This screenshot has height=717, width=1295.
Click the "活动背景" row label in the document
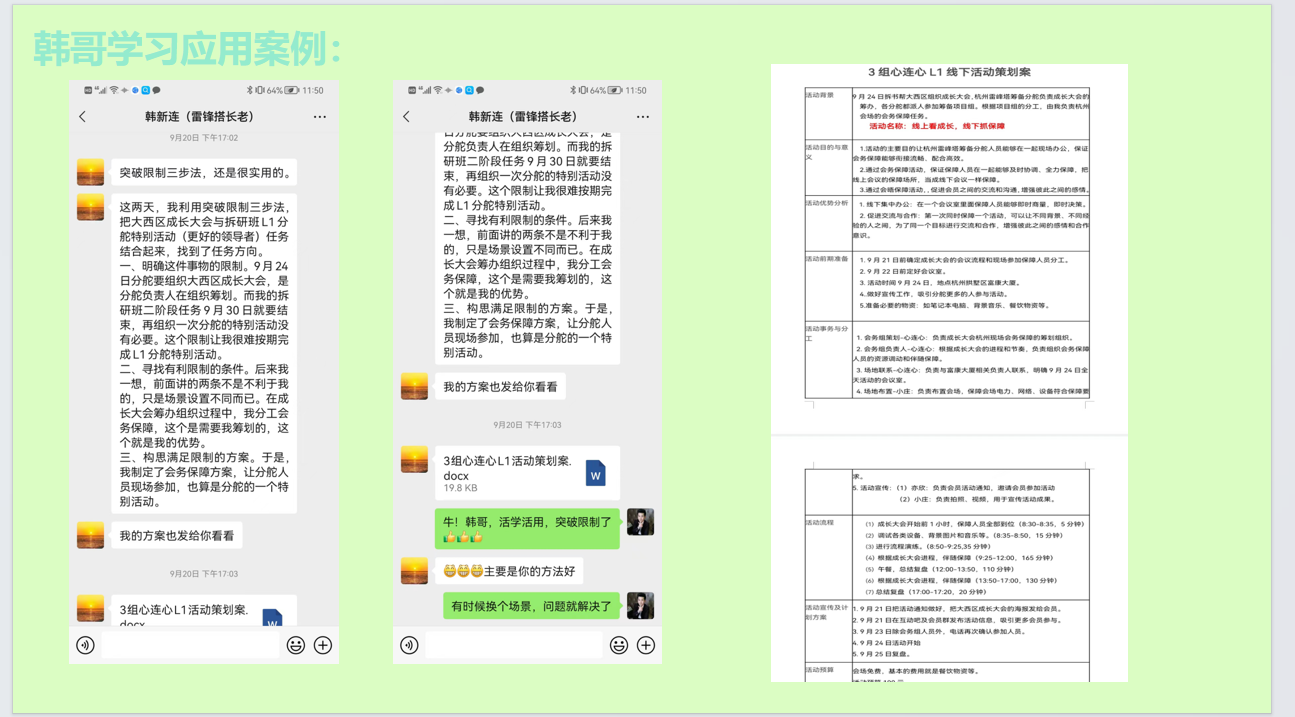click(820, 95)
